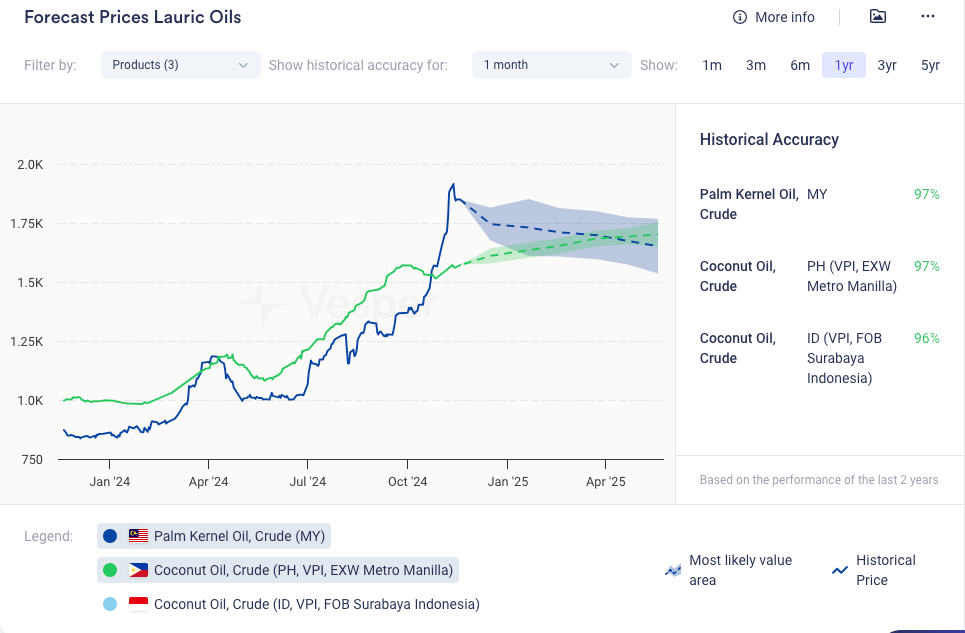Screen dimensions: 965x633
Task: Enable Coconut Oil ID FOB Surabaya series
Action: click(x=316, y=604)
